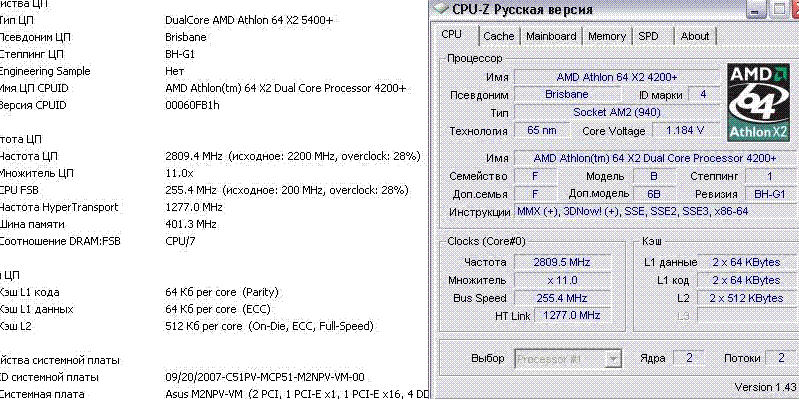This screenshot has width=799, height=402.
Task: Click the L2 cache 2 x 512 KBytes field
Action: click(746, 298)
